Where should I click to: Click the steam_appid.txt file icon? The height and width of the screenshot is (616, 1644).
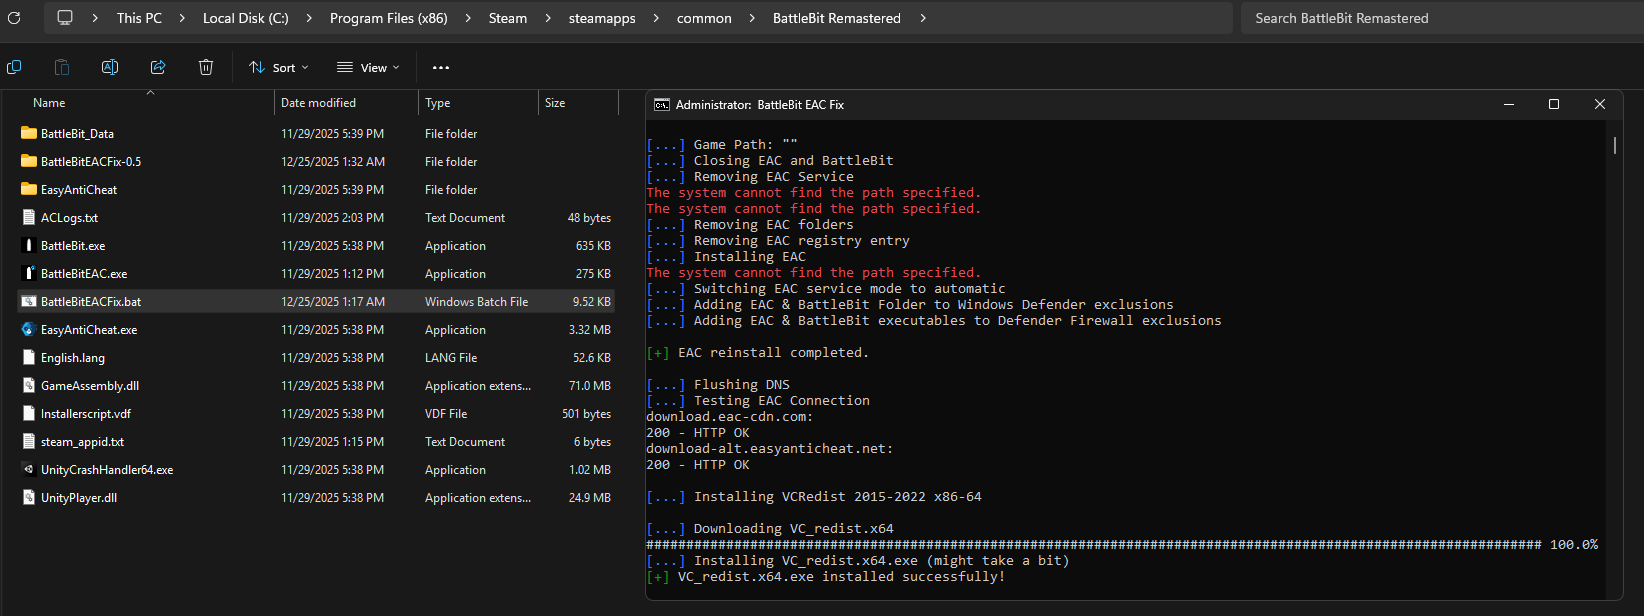click(29, 441)
